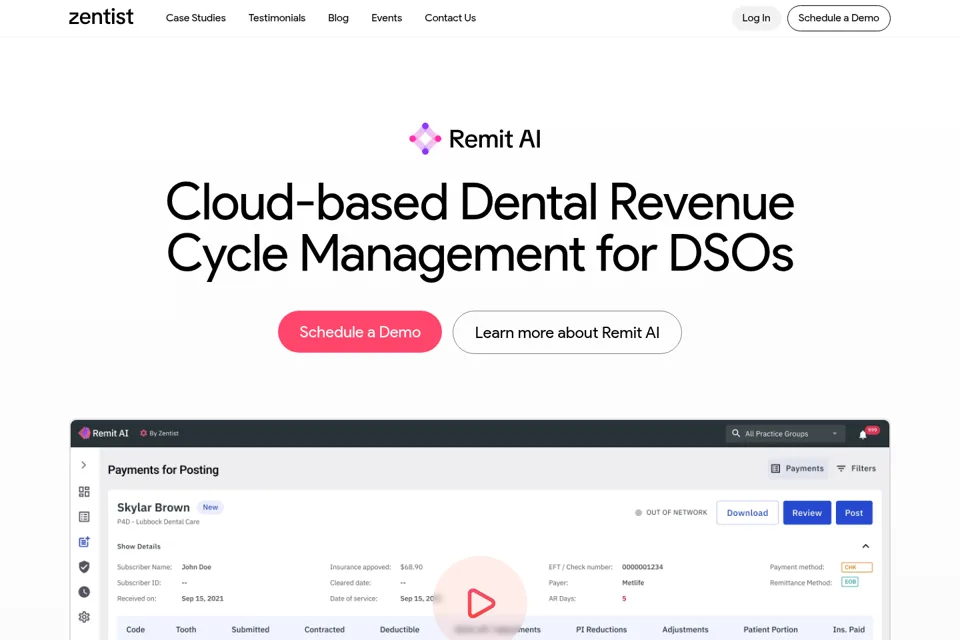Click the Remit AI diamond logo icon
Image resolution: width=960 pixels, height=640 pixels.
(x=425, y=139)
